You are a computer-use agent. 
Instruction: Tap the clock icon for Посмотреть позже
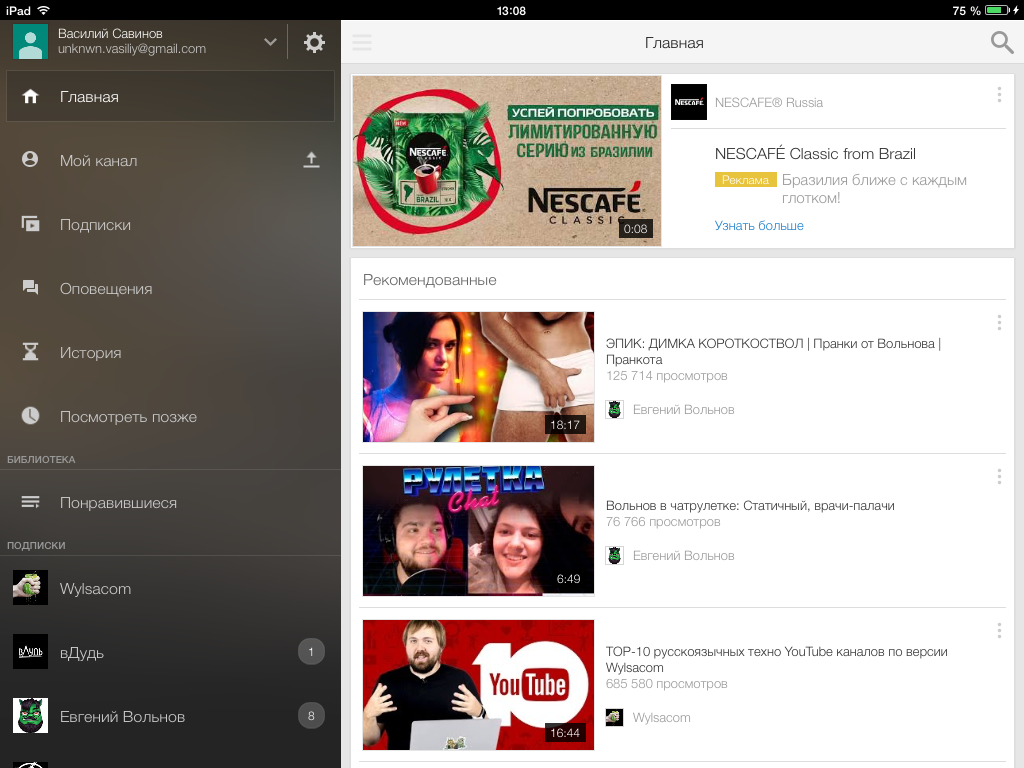click(x=31, y=416)
